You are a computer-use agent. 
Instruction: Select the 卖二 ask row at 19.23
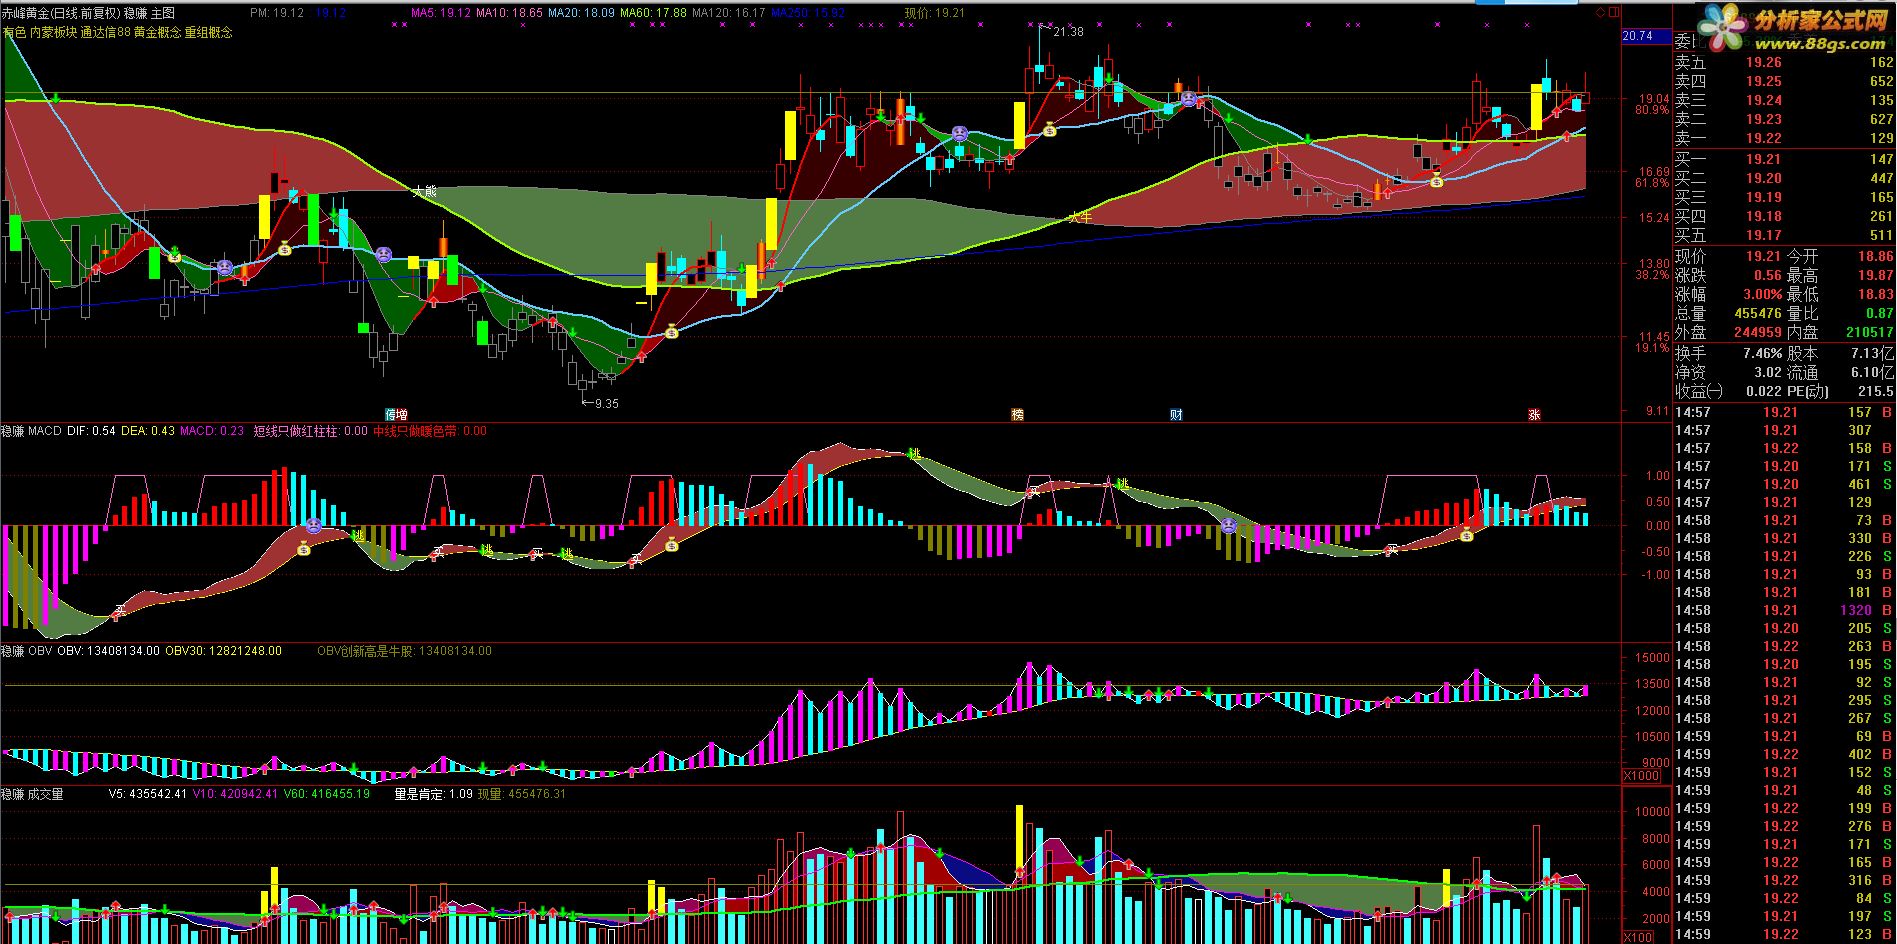pos(1785,119)
